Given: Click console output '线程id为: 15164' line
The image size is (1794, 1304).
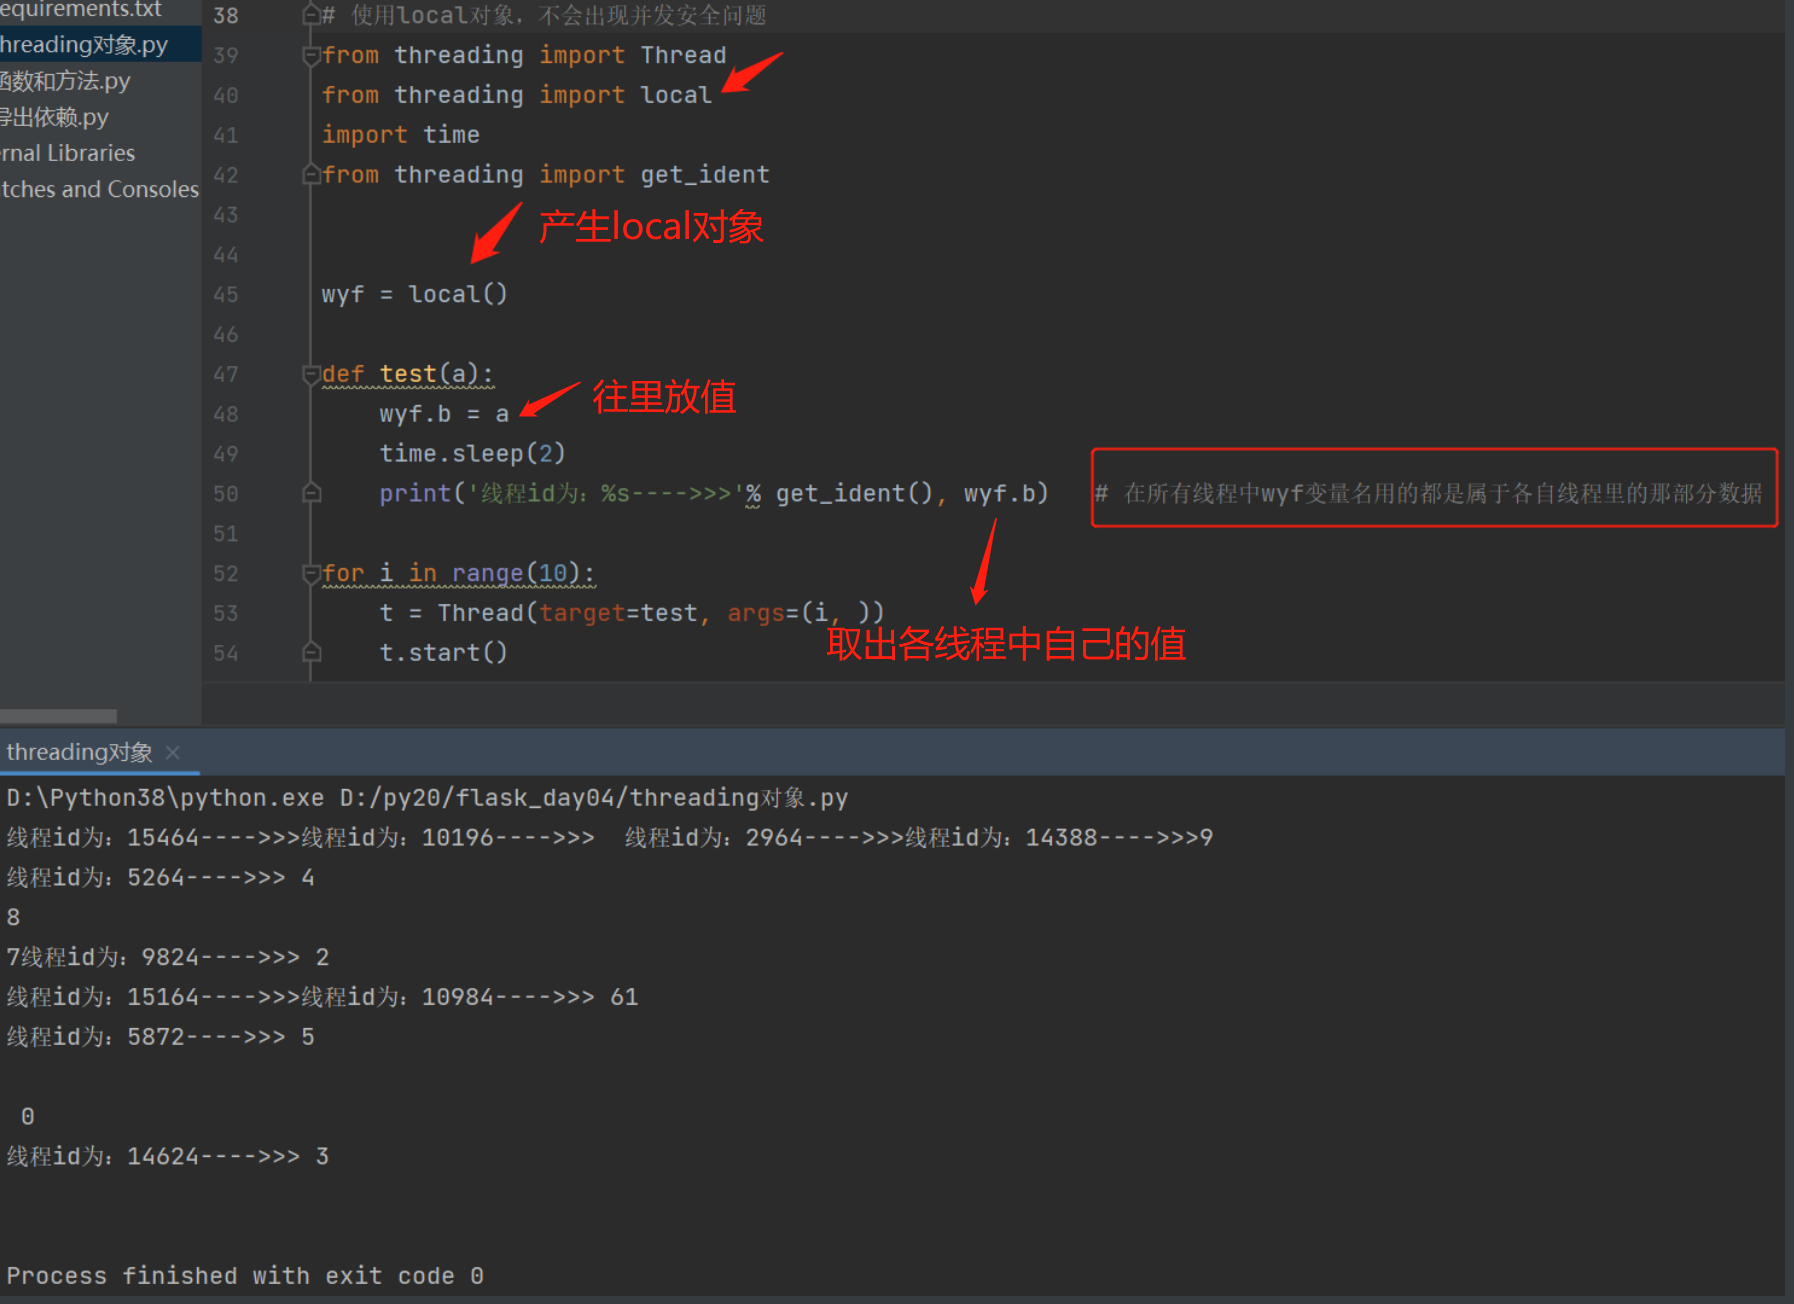Looking at the screenshot, I should (x=322, y=997).
